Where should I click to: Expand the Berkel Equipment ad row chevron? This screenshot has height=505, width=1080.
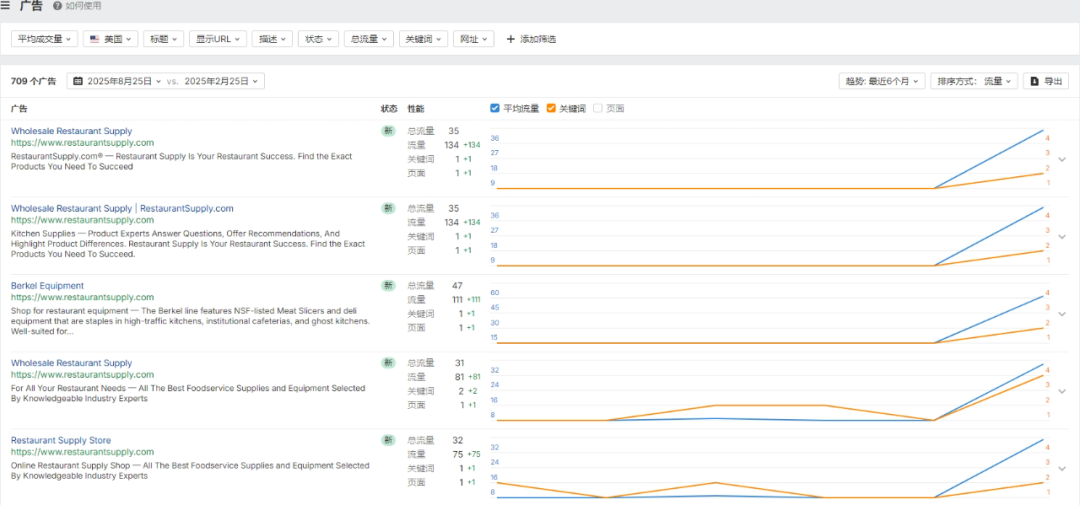[1061, 314]
